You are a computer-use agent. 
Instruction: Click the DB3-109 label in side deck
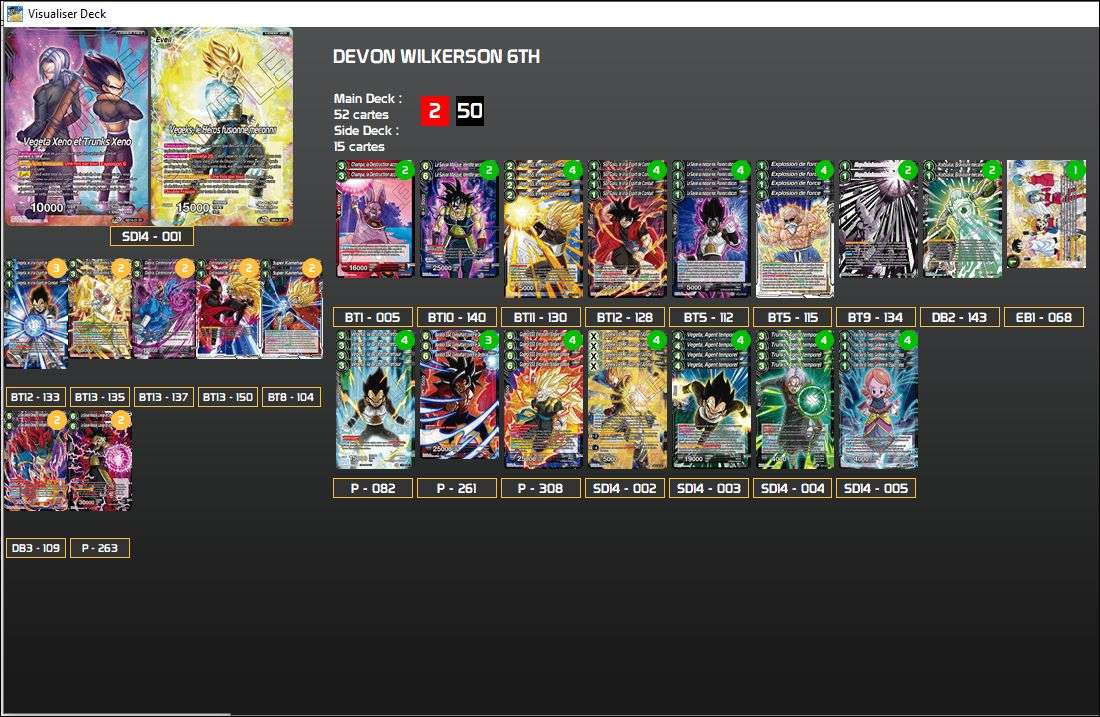click(37, 547)
